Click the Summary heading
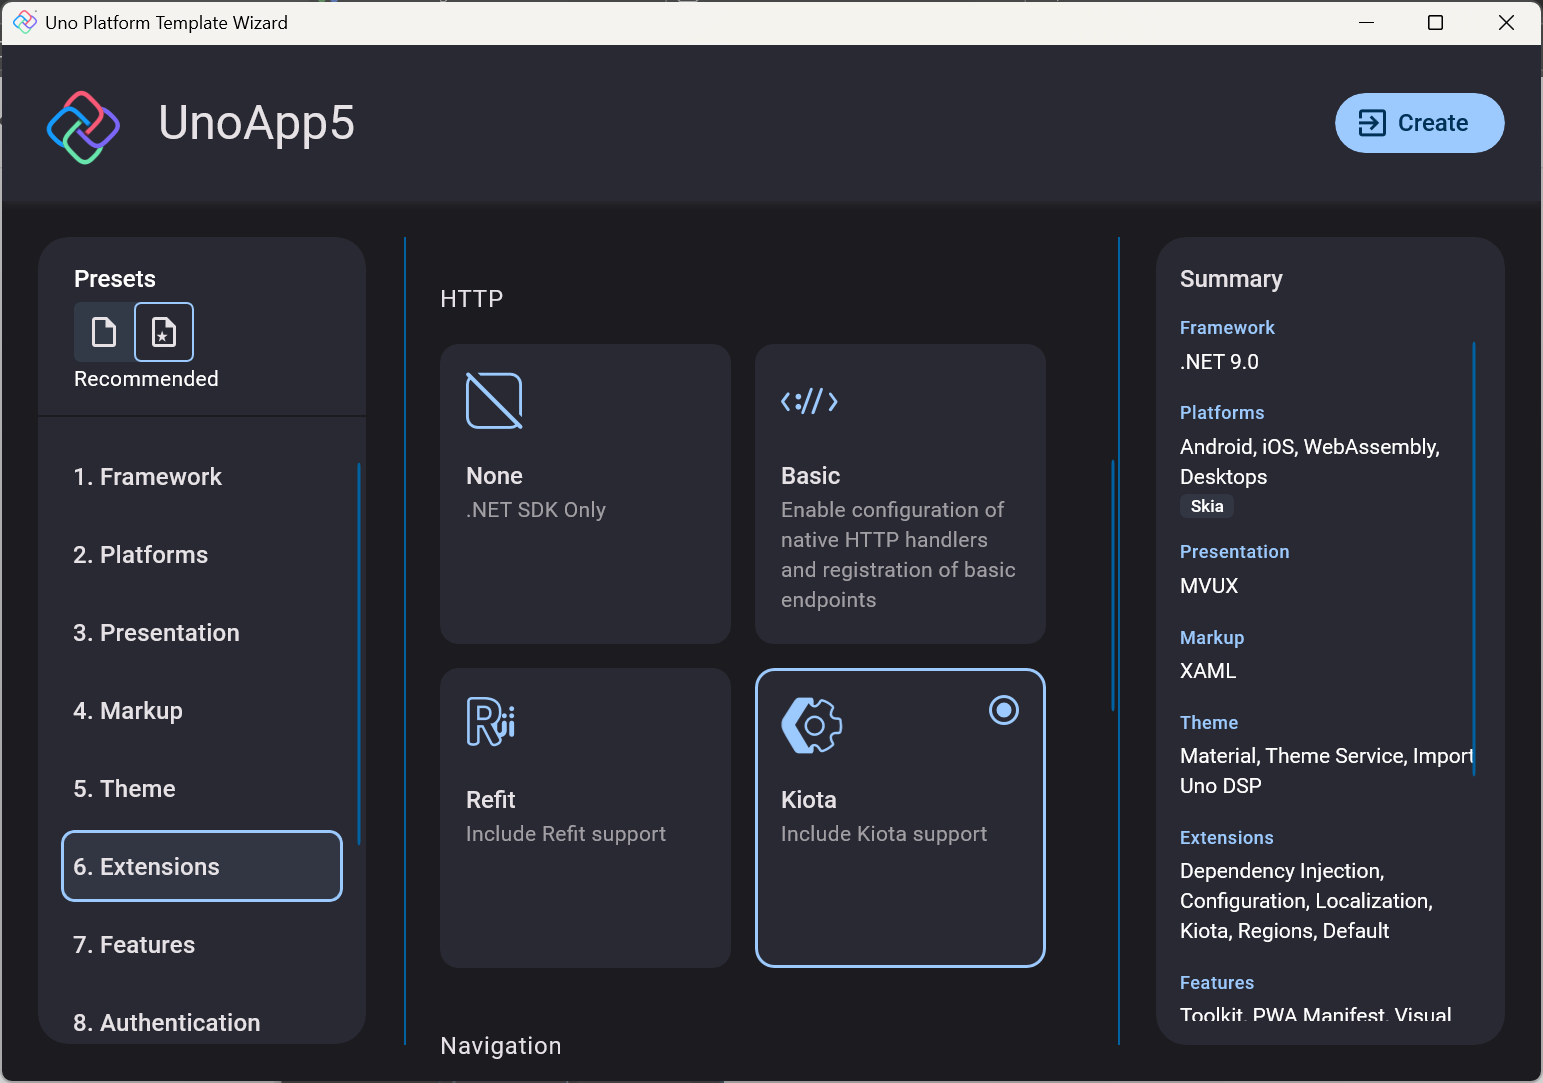This screenshot has width=1543, height=1083. (1231, 279)
